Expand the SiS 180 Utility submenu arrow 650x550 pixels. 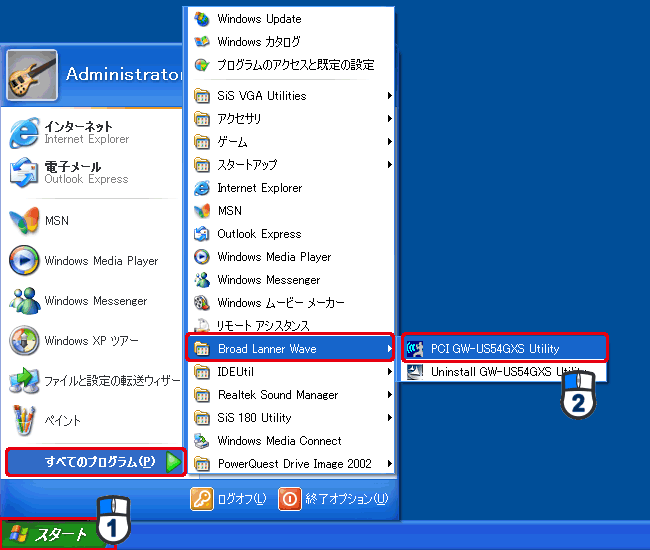pos(389,418)
